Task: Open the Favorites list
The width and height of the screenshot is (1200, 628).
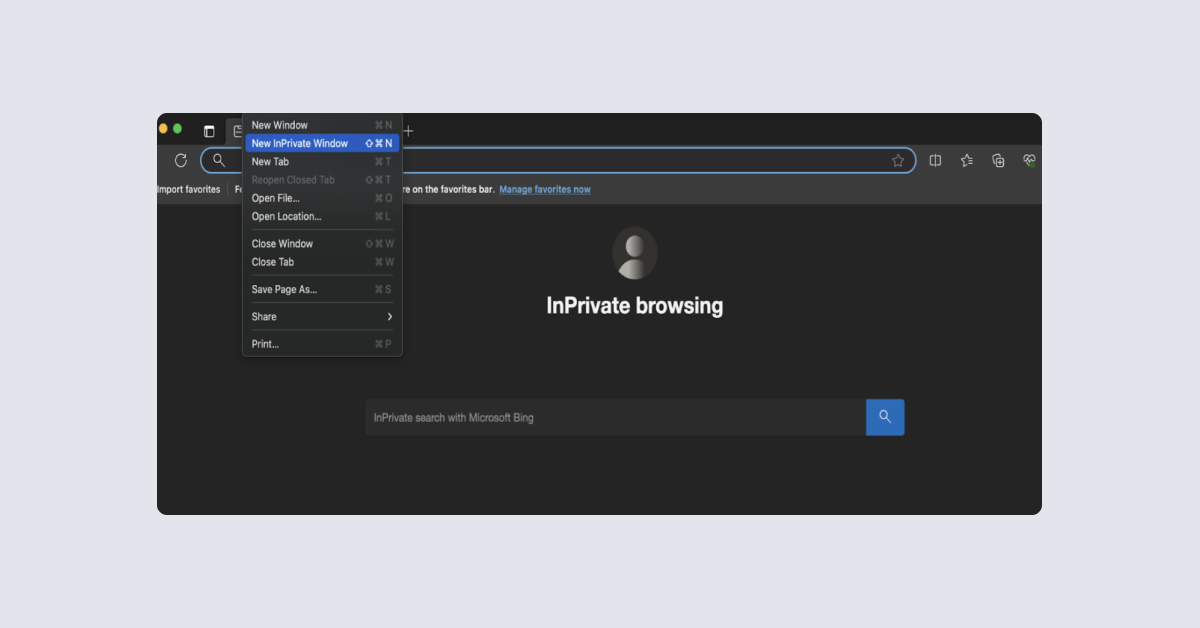Action: pos(966,160)
